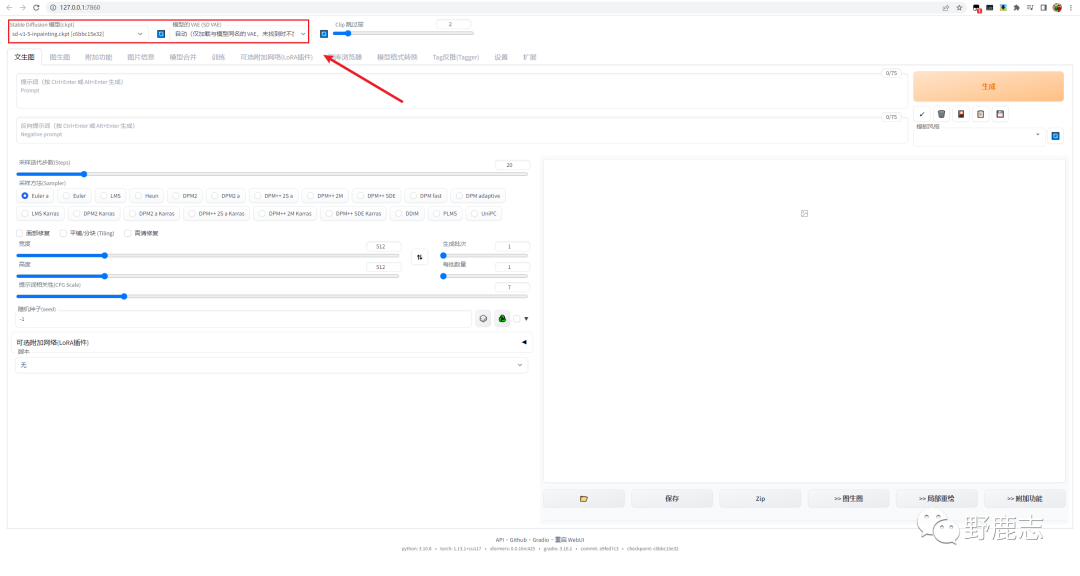Enable the 平铺/分块 (Tiling) checkbox
The height and width of the screenshot is (576, 1080).
click(x=63, y=234)
